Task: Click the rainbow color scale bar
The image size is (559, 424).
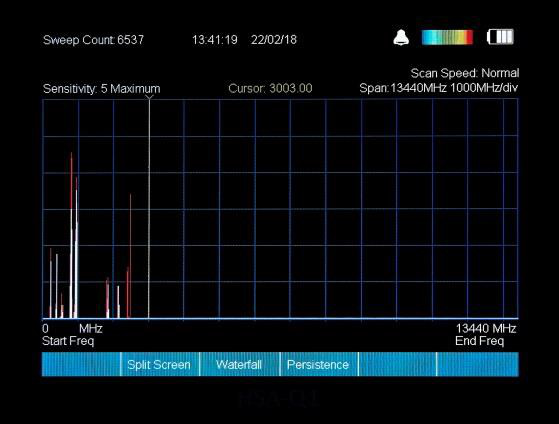Action: click(x=447, y=37)
